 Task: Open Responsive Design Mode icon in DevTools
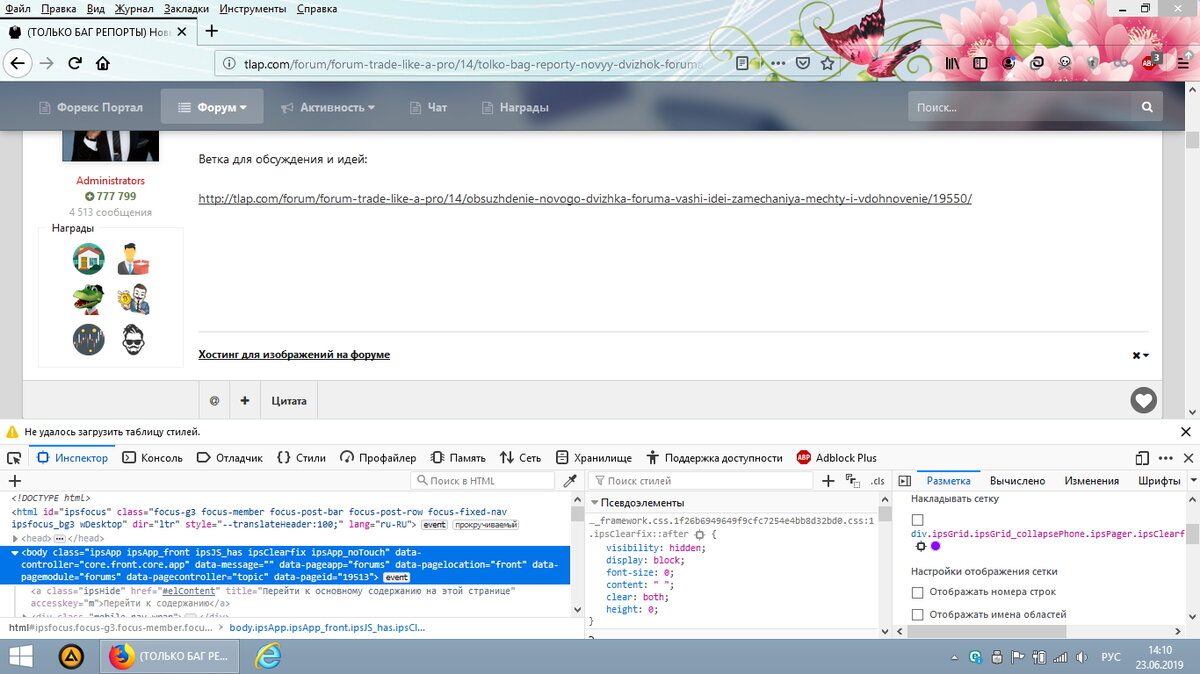point(1142,458)
